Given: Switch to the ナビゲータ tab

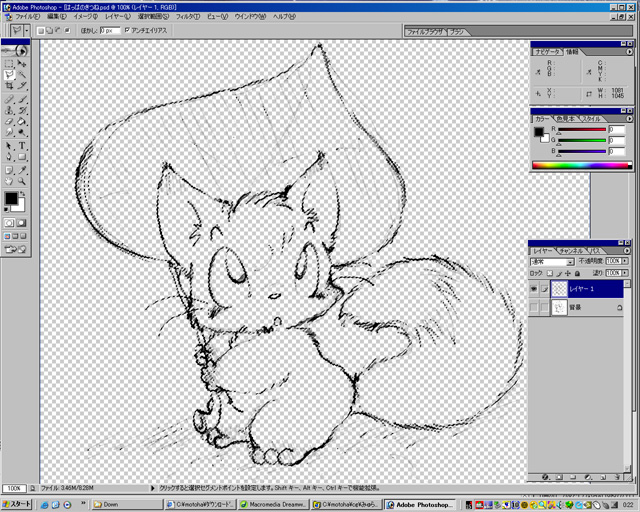Looking at the screenshot, I should (547, 52).
